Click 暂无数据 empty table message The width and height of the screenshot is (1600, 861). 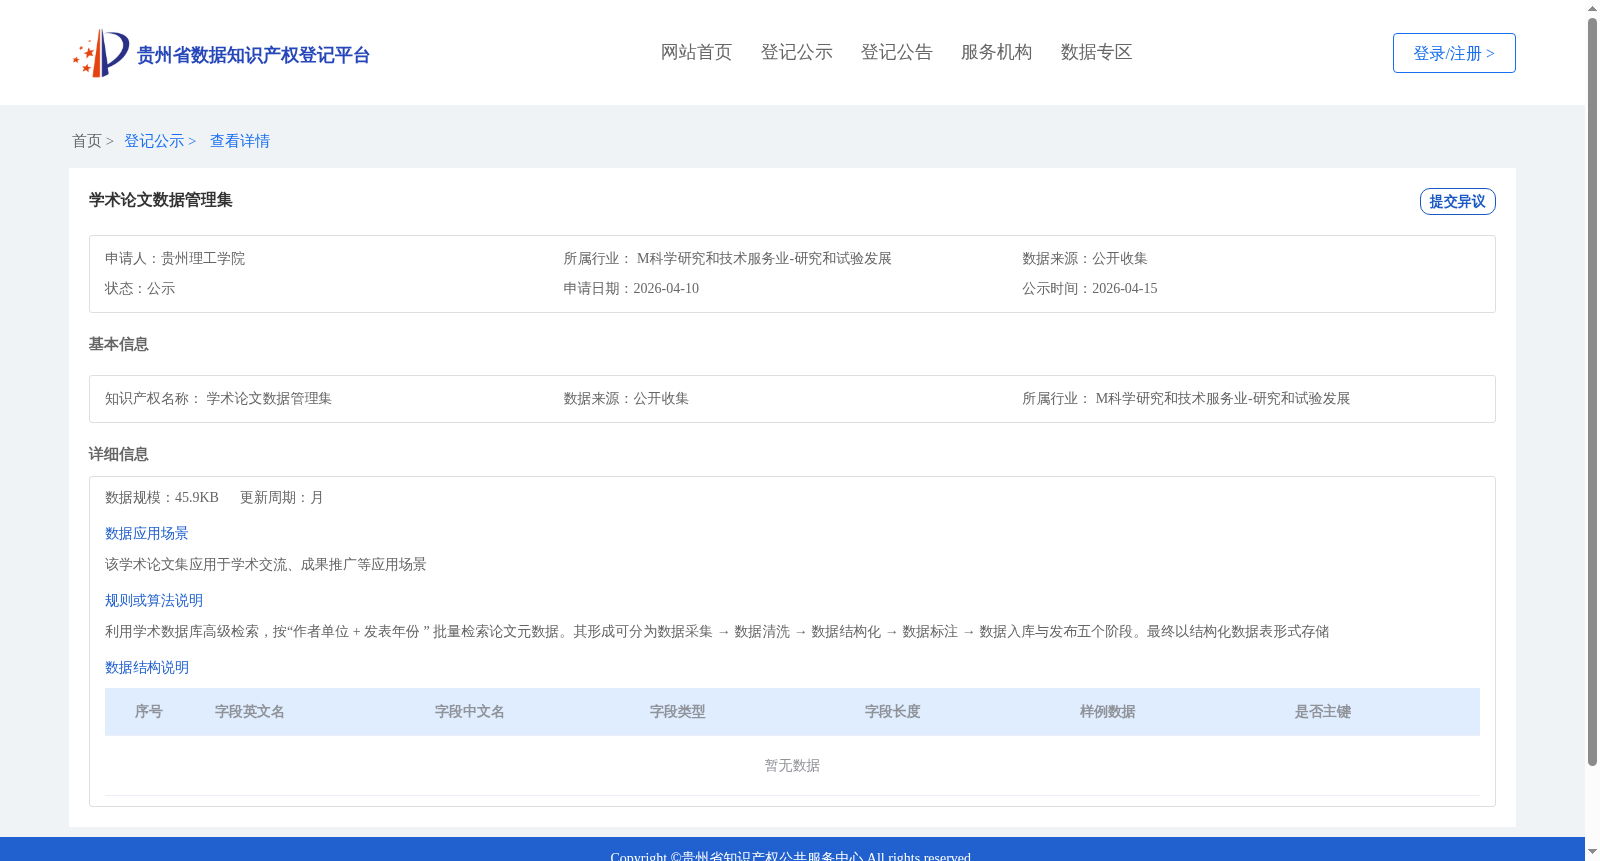pyautogui.click(x=792, y=765)
